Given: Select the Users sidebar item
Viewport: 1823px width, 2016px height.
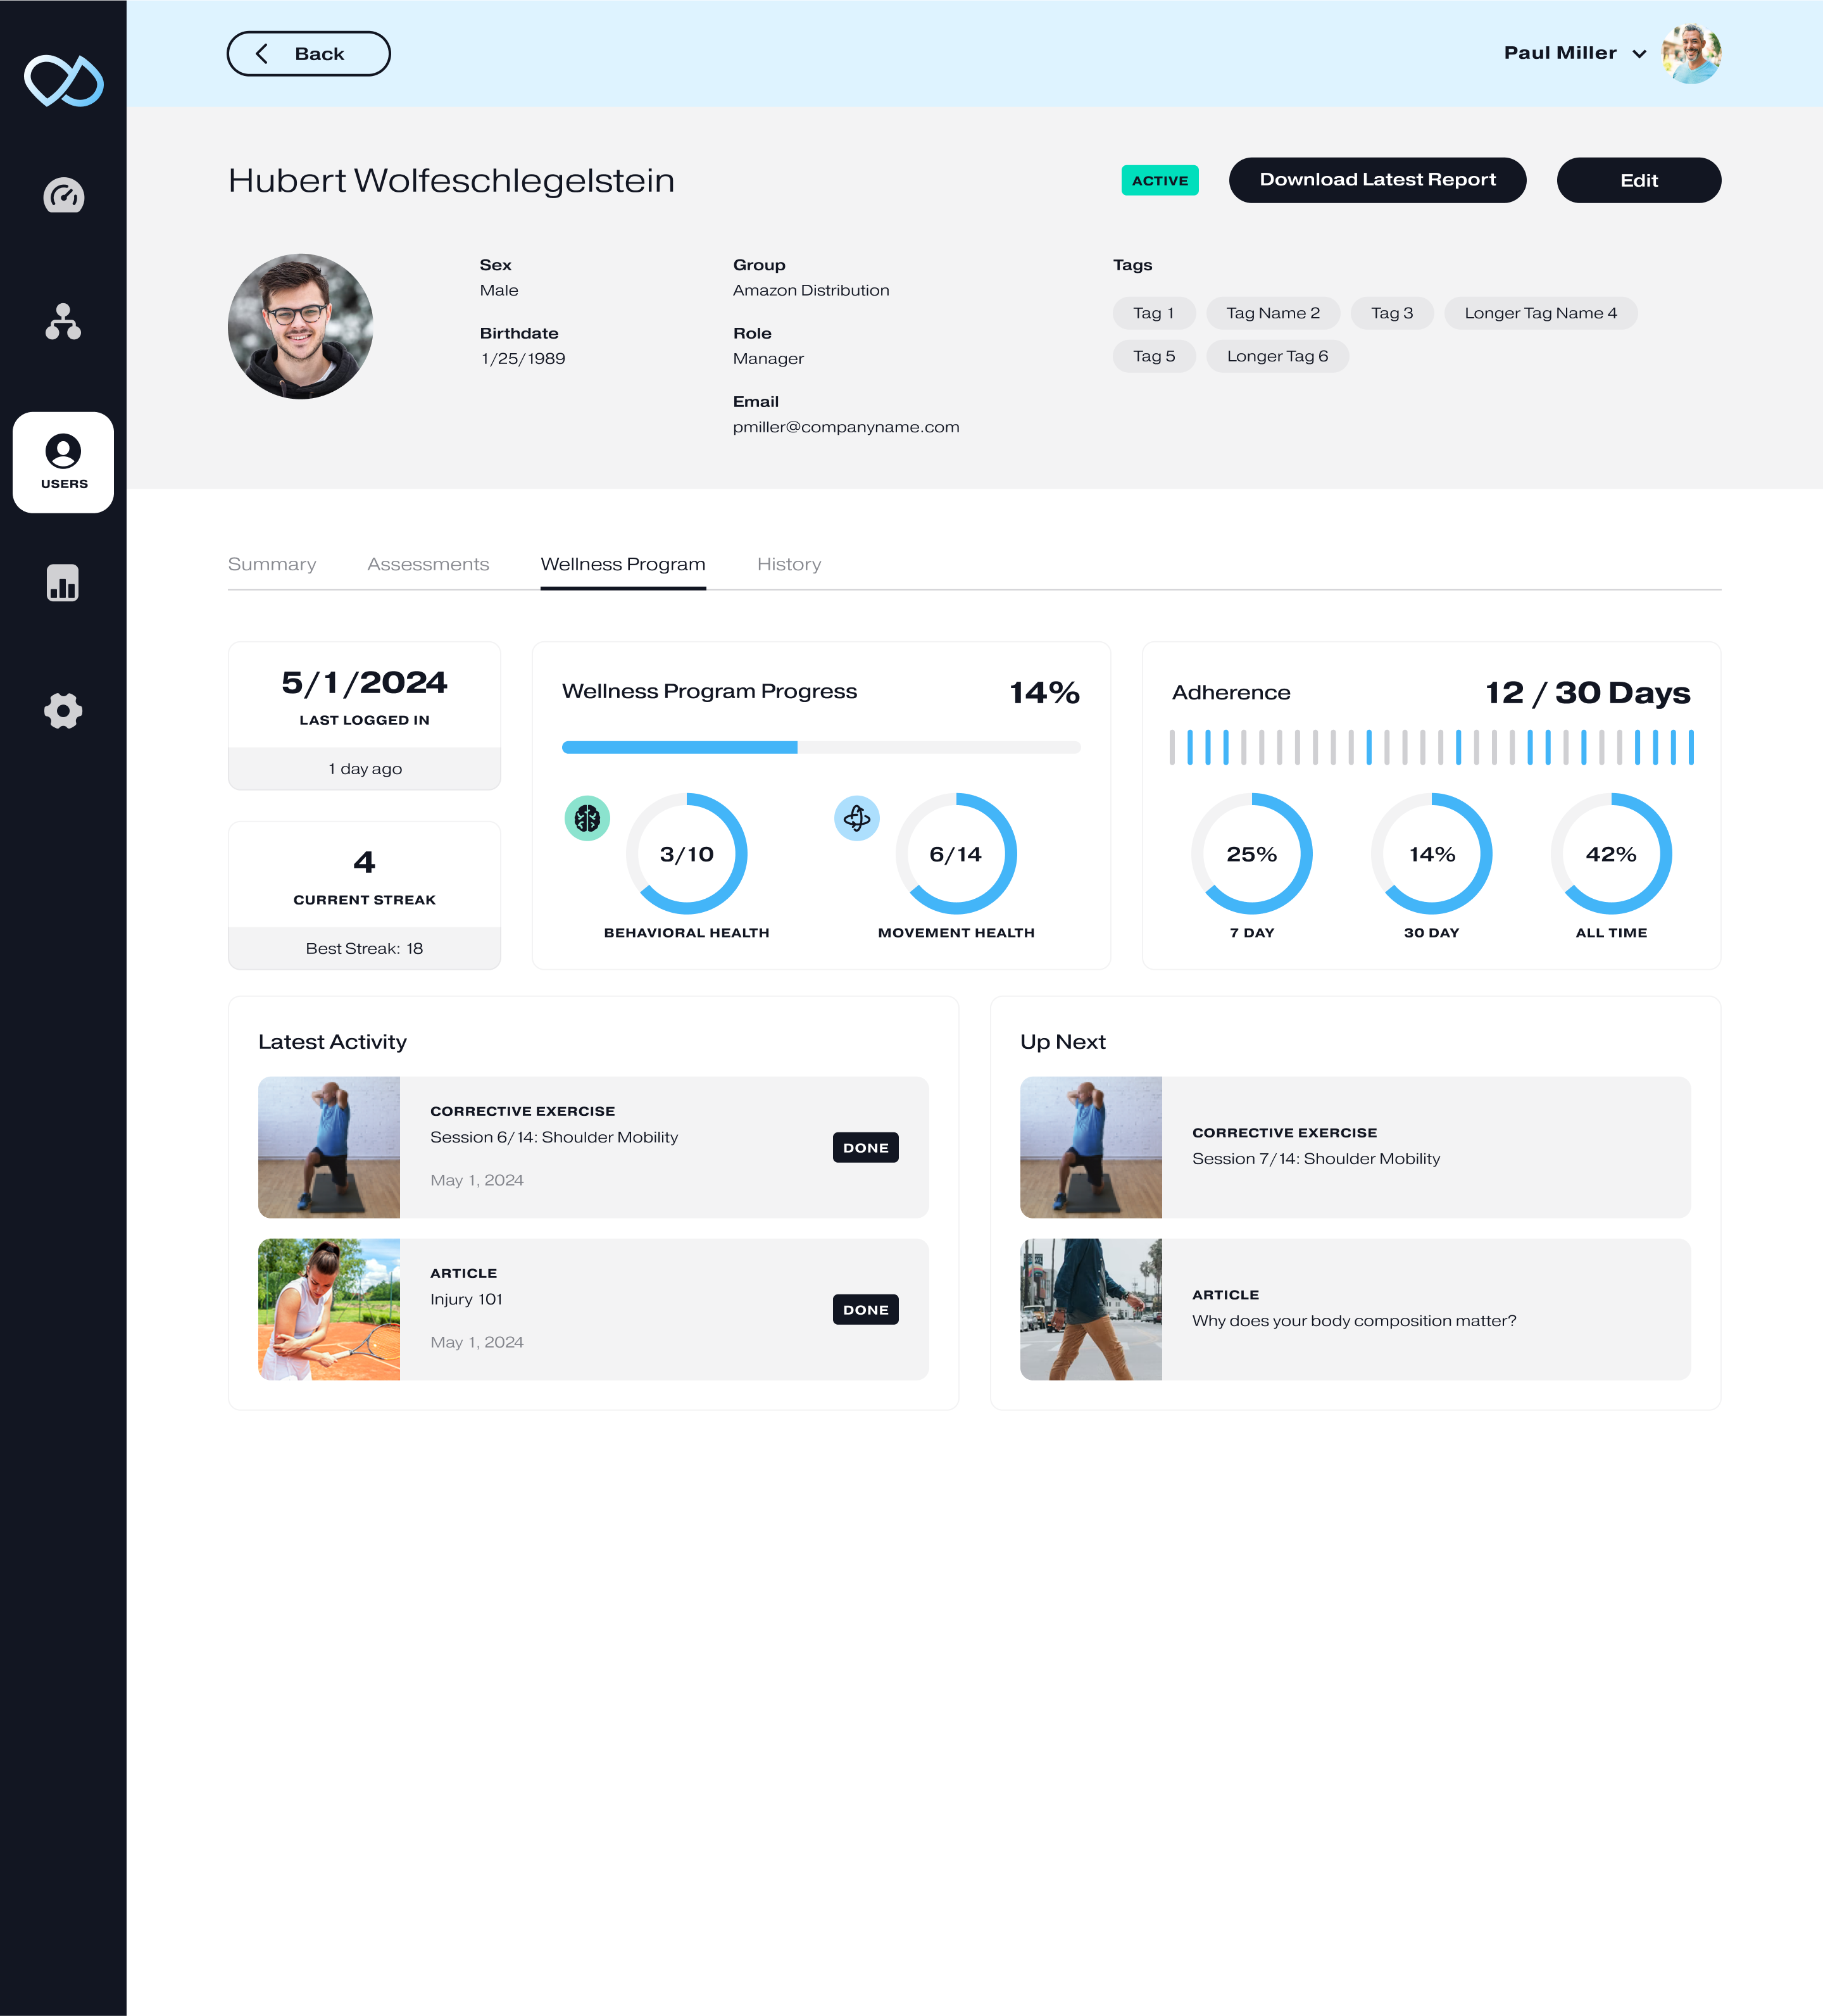Looking at the screenshot, I should (63, 462).
